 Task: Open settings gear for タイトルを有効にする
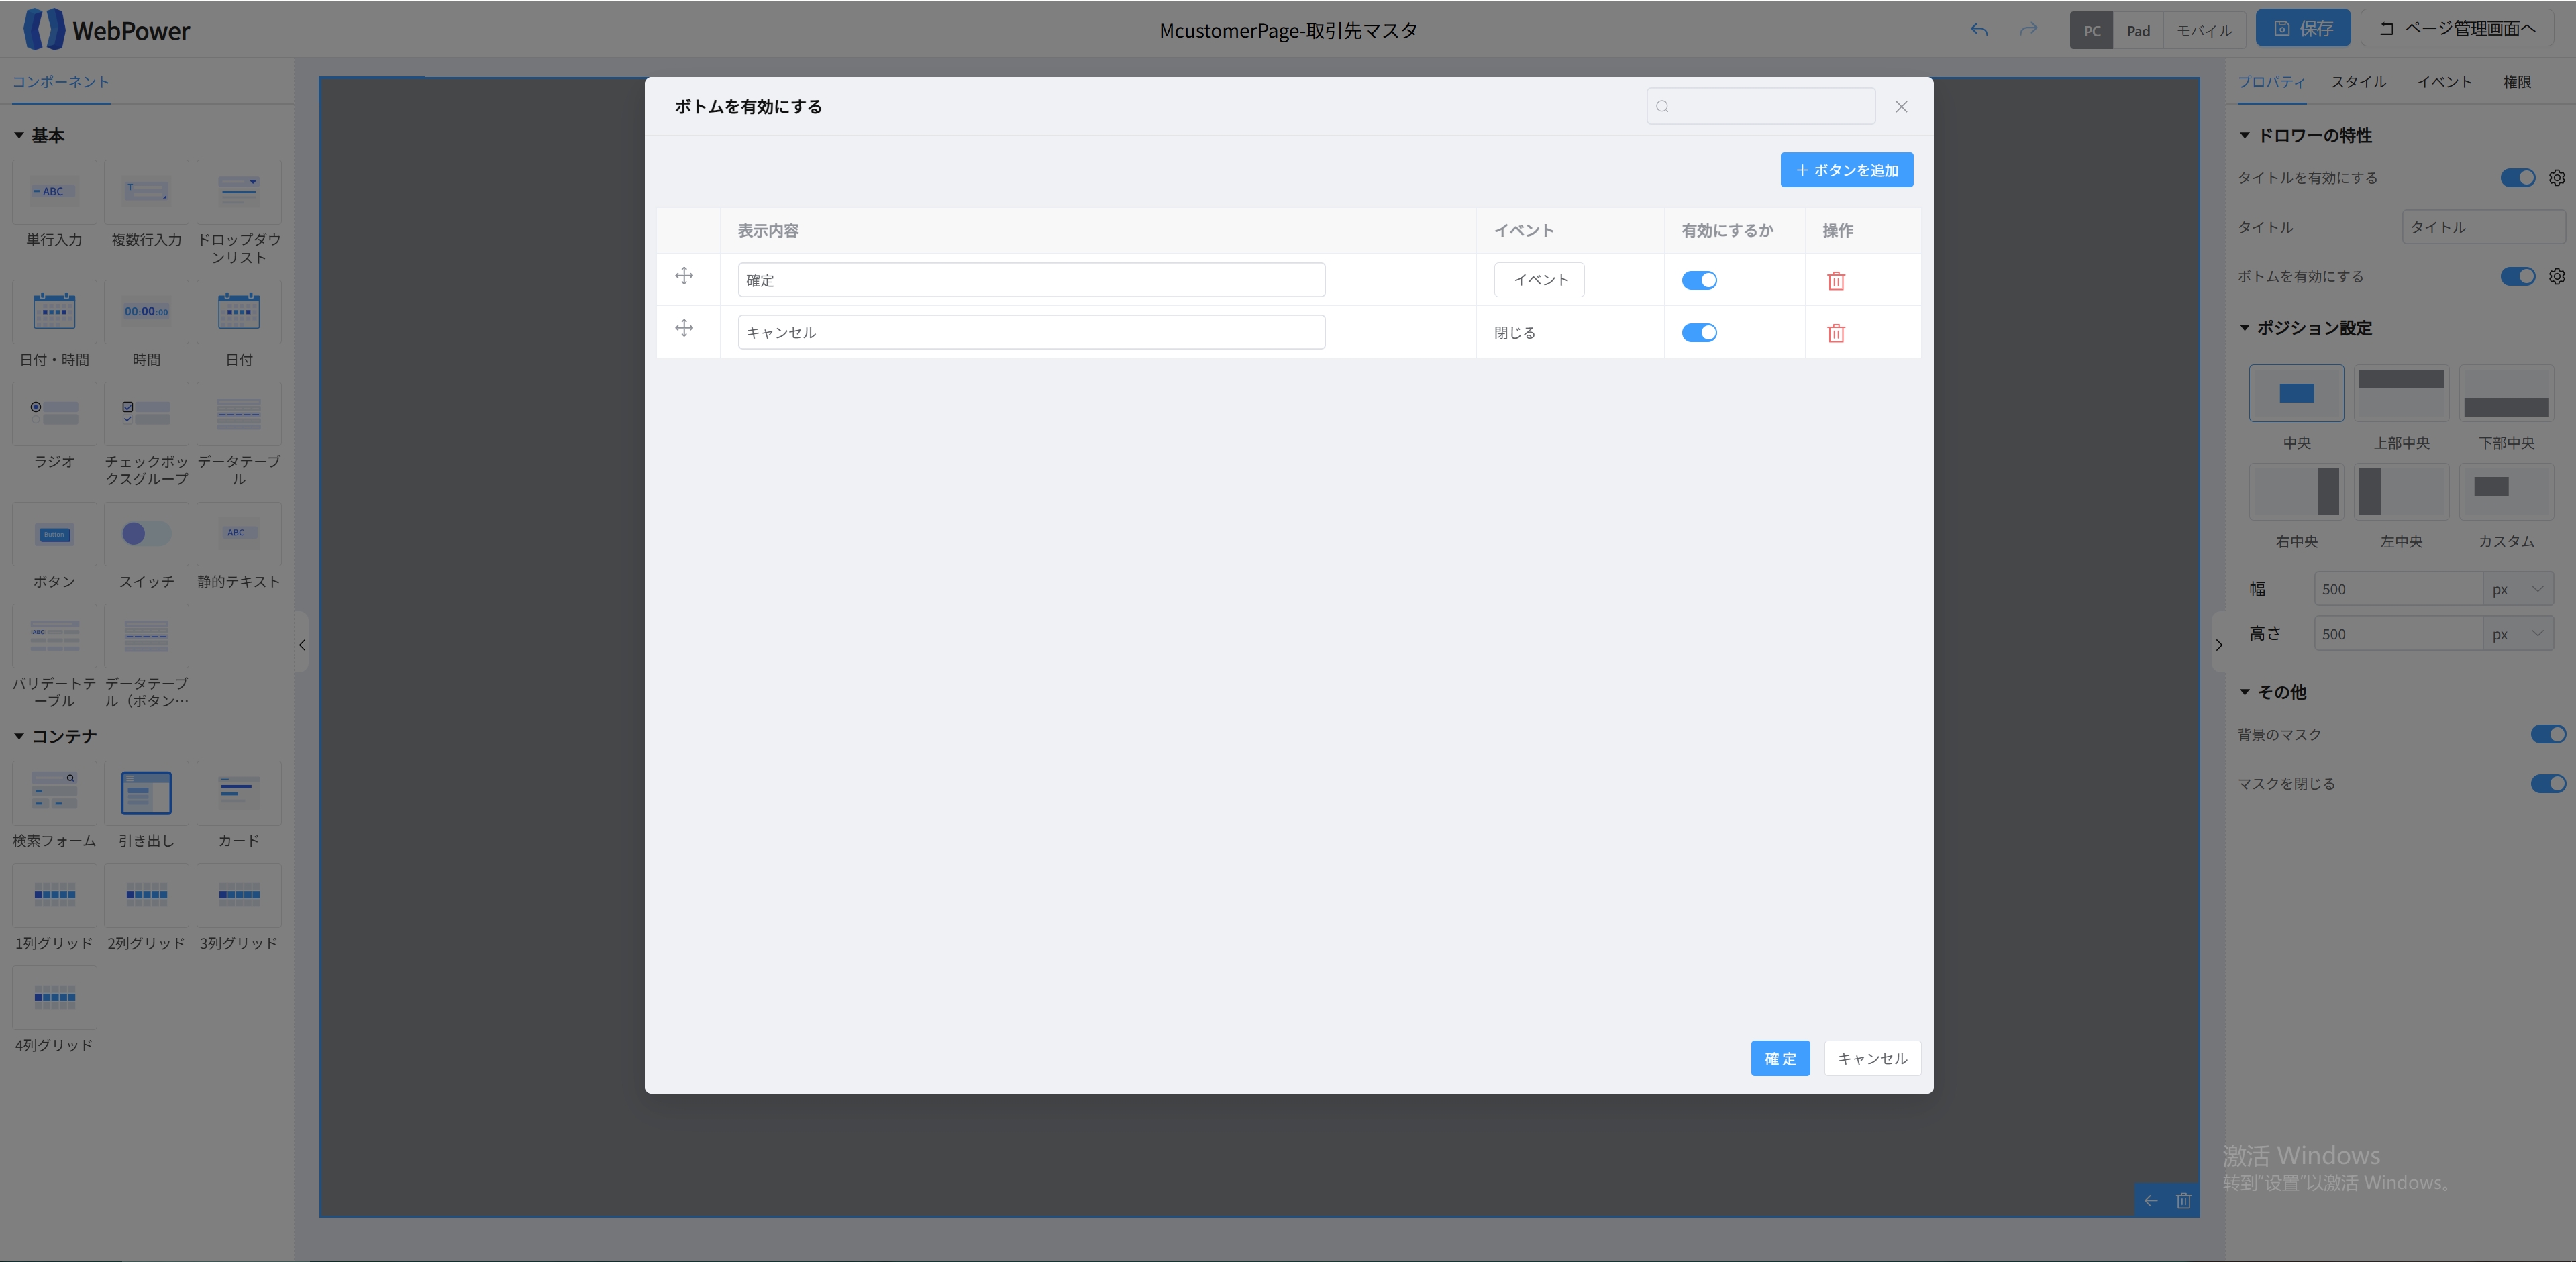[x=2556, y=177]
